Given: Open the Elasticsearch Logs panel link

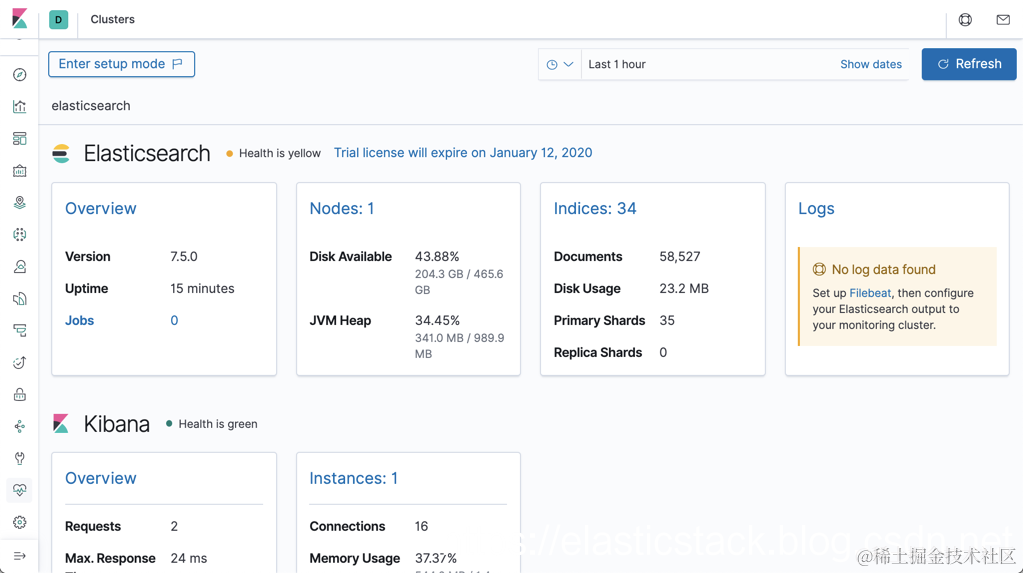Looking at the screenshot, I should tap(816, 208).
